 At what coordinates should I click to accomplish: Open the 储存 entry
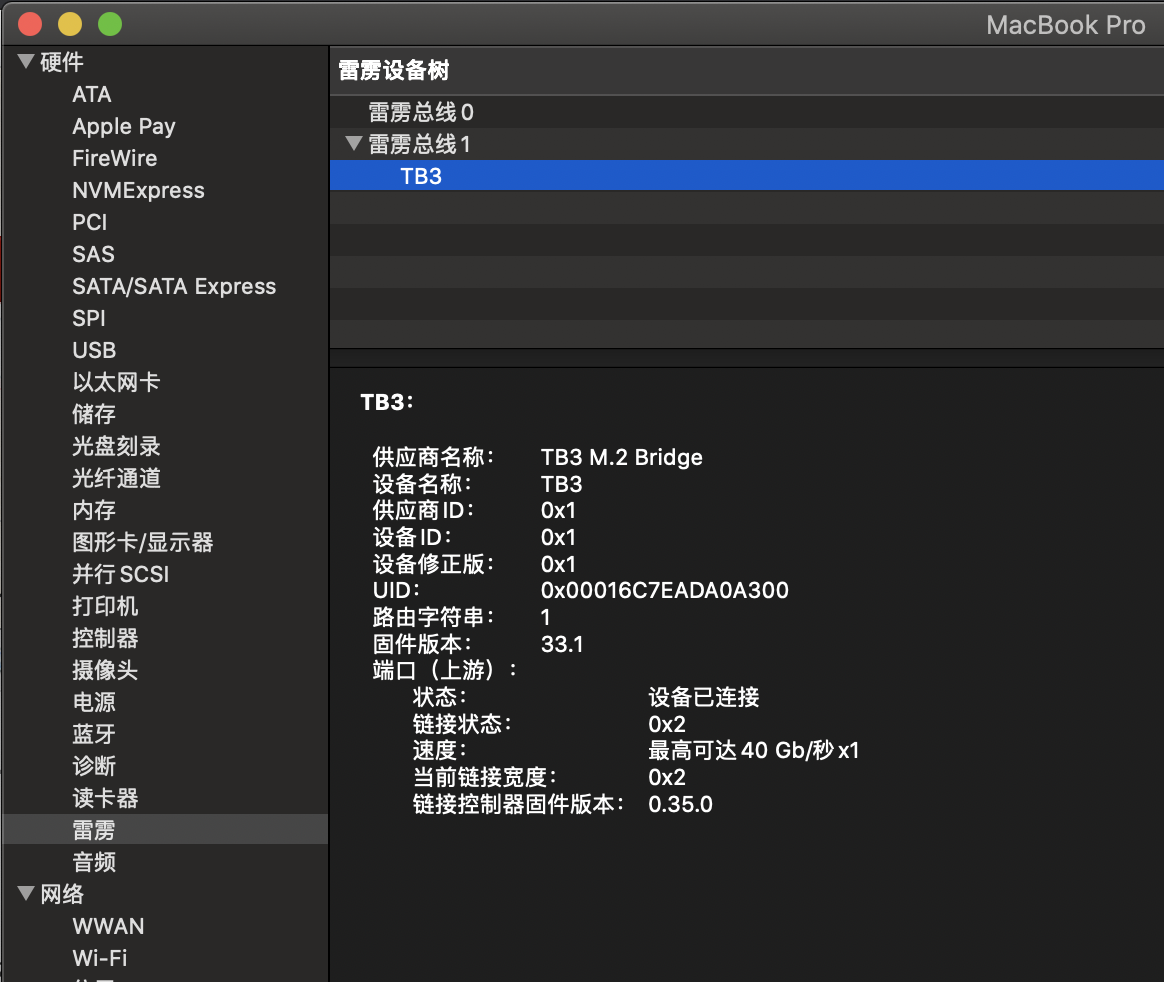[x=94, y=413]
